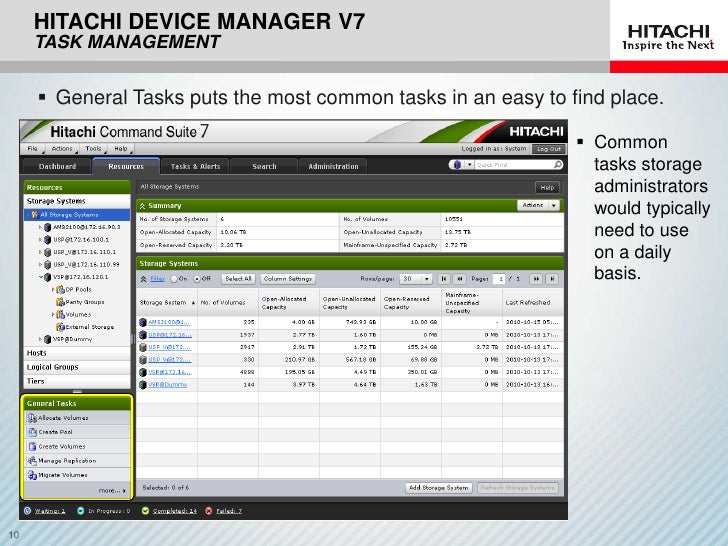Expand the USP_V@172.16.110.1 tree node
Viewport: 728px width, 546px height.
(40, 252)
